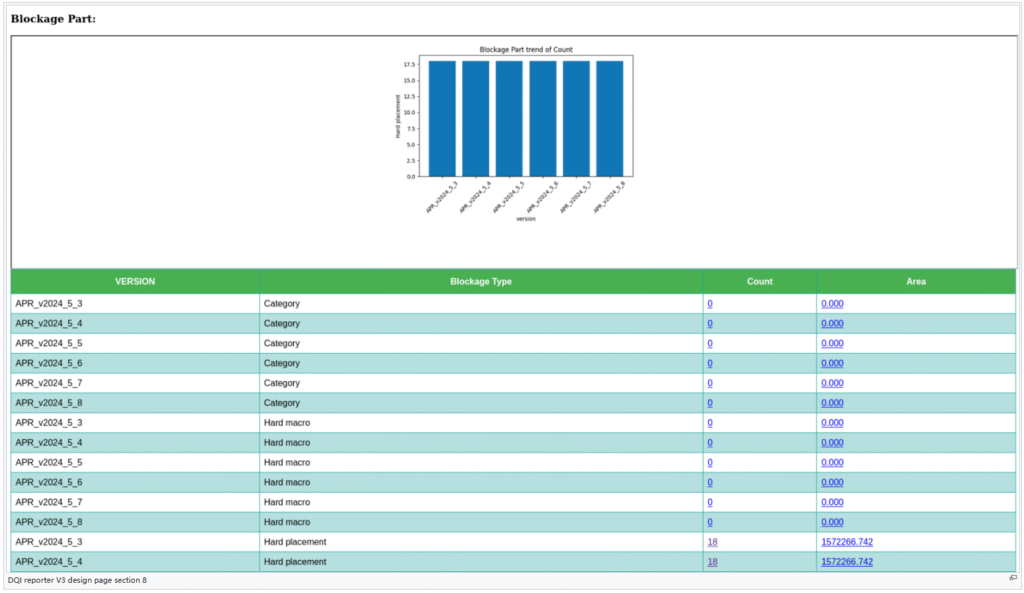Image resolution: width=1024 pixels, height=593 pixels.
Task: Click the VERSION column header
Action: pyautogui.click(x=135, y=282)
